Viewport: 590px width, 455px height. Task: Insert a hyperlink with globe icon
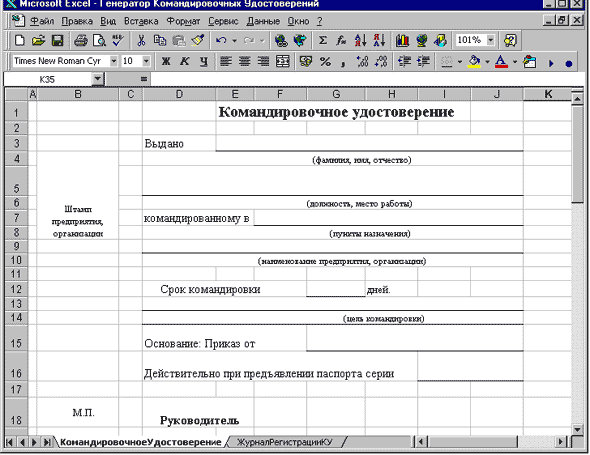(x=281, y=40)
